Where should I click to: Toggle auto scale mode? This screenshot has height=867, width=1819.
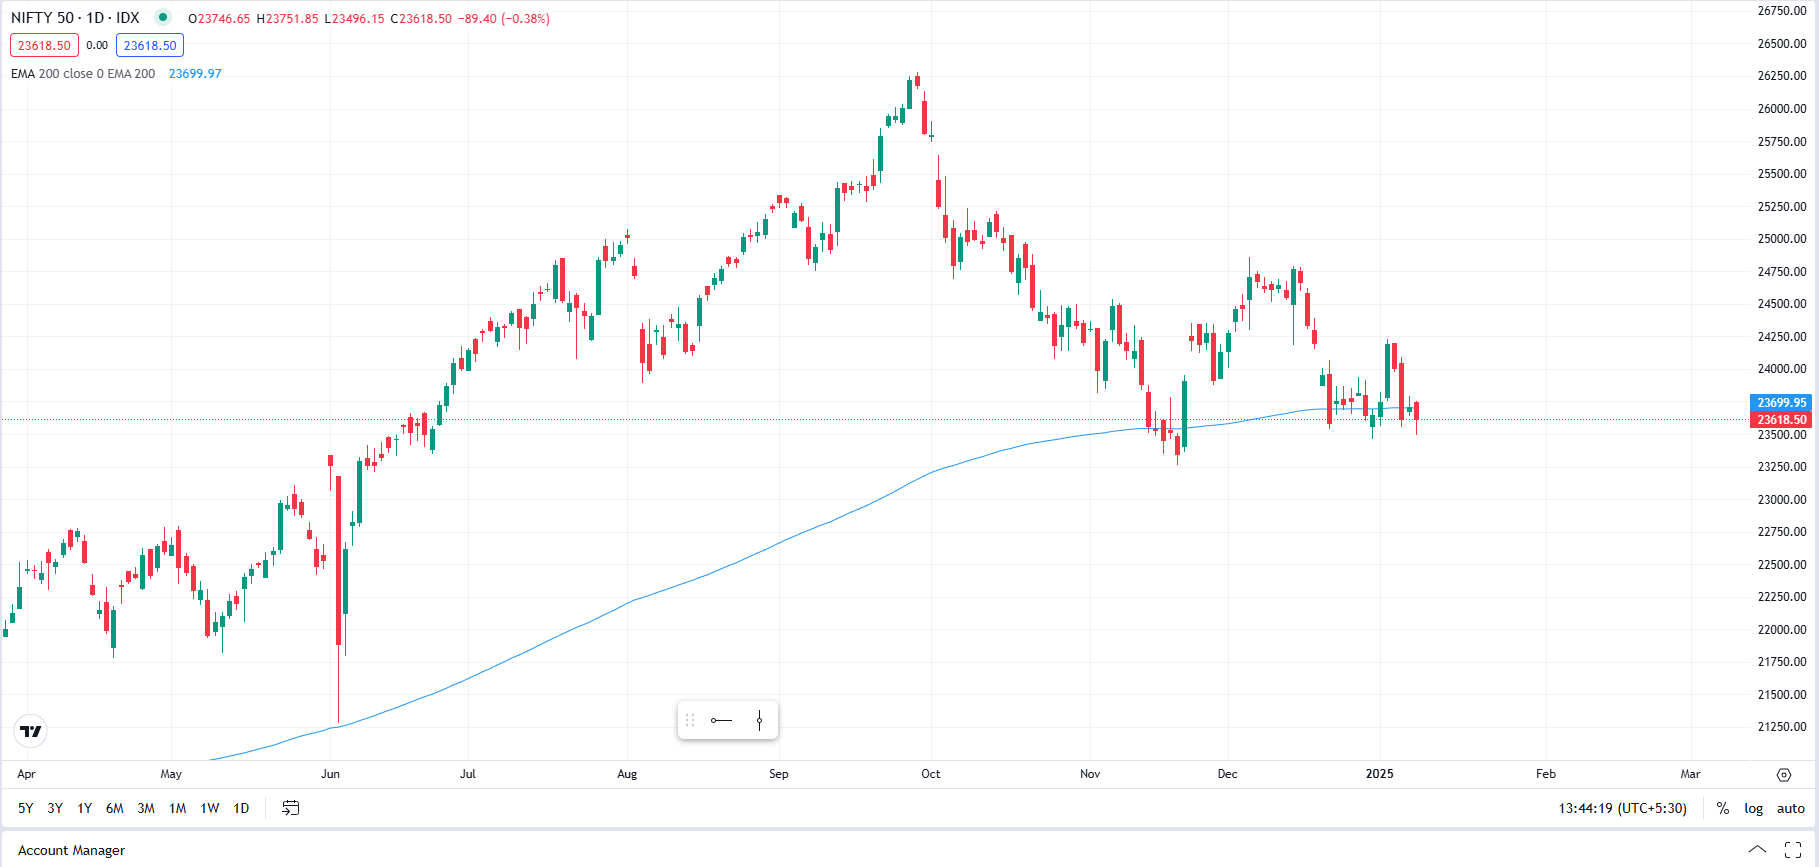click(1790, 808)
